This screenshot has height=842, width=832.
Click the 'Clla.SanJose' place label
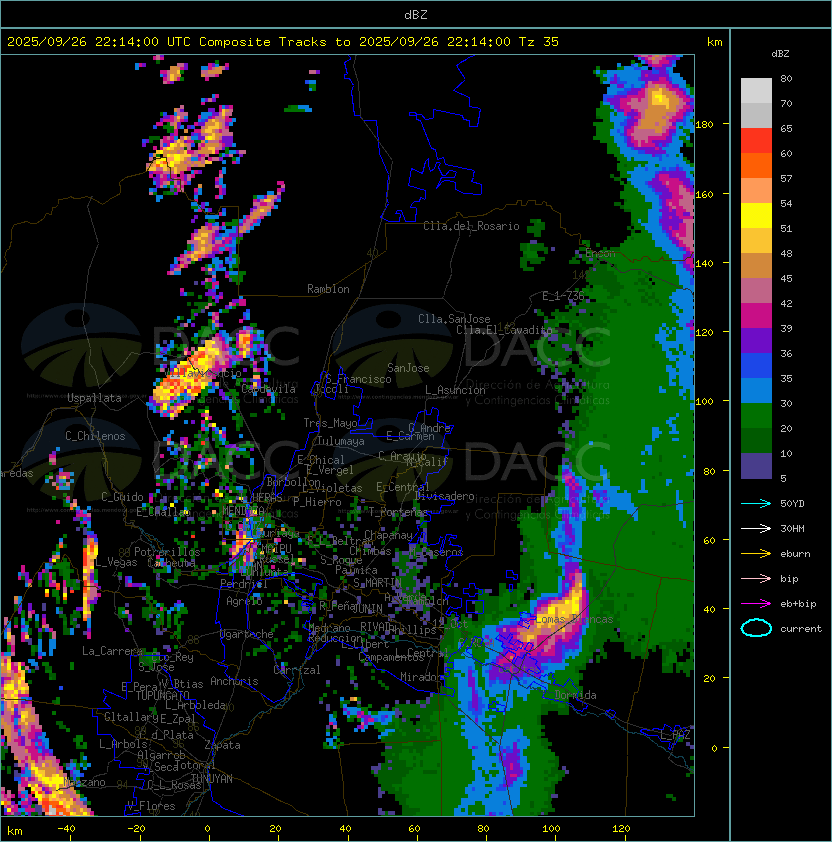pos(454,319)
